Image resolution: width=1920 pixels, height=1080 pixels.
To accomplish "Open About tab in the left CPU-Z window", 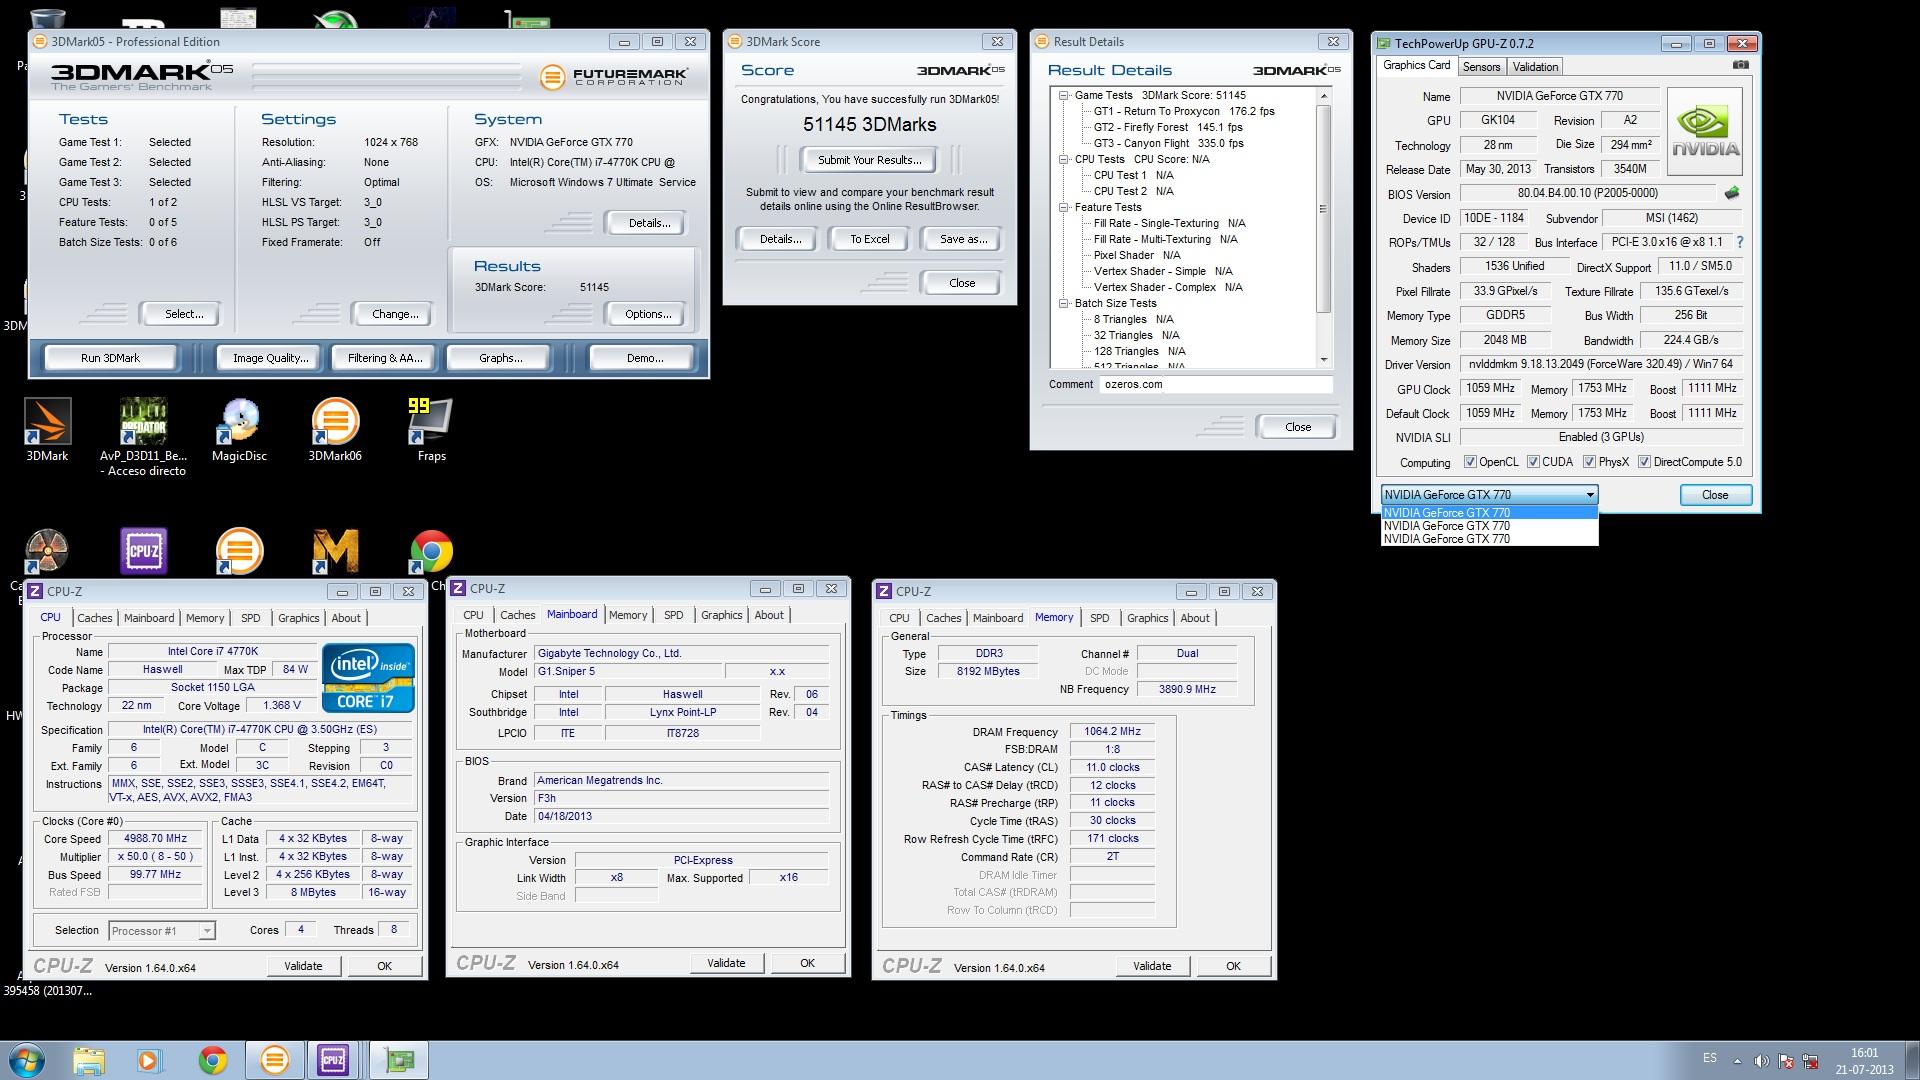I will click(x=346, y=618).
